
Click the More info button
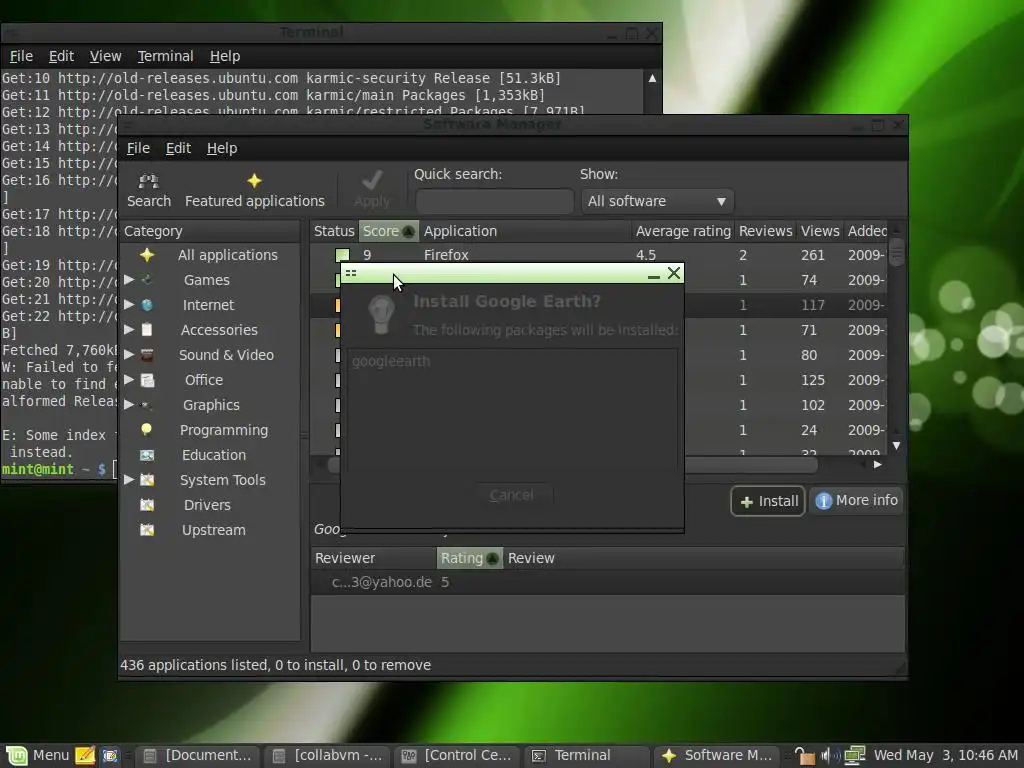pyautogui.click(x=856, y=500)
